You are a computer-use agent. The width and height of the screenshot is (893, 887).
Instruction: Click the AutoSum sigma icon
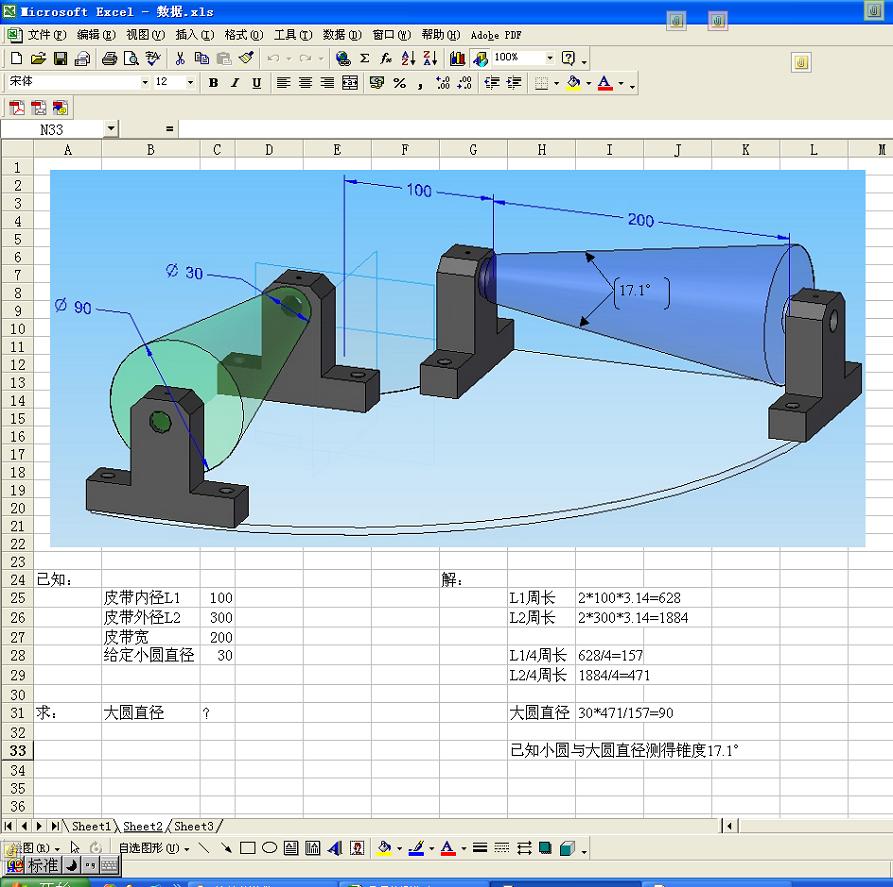[364, 58]
